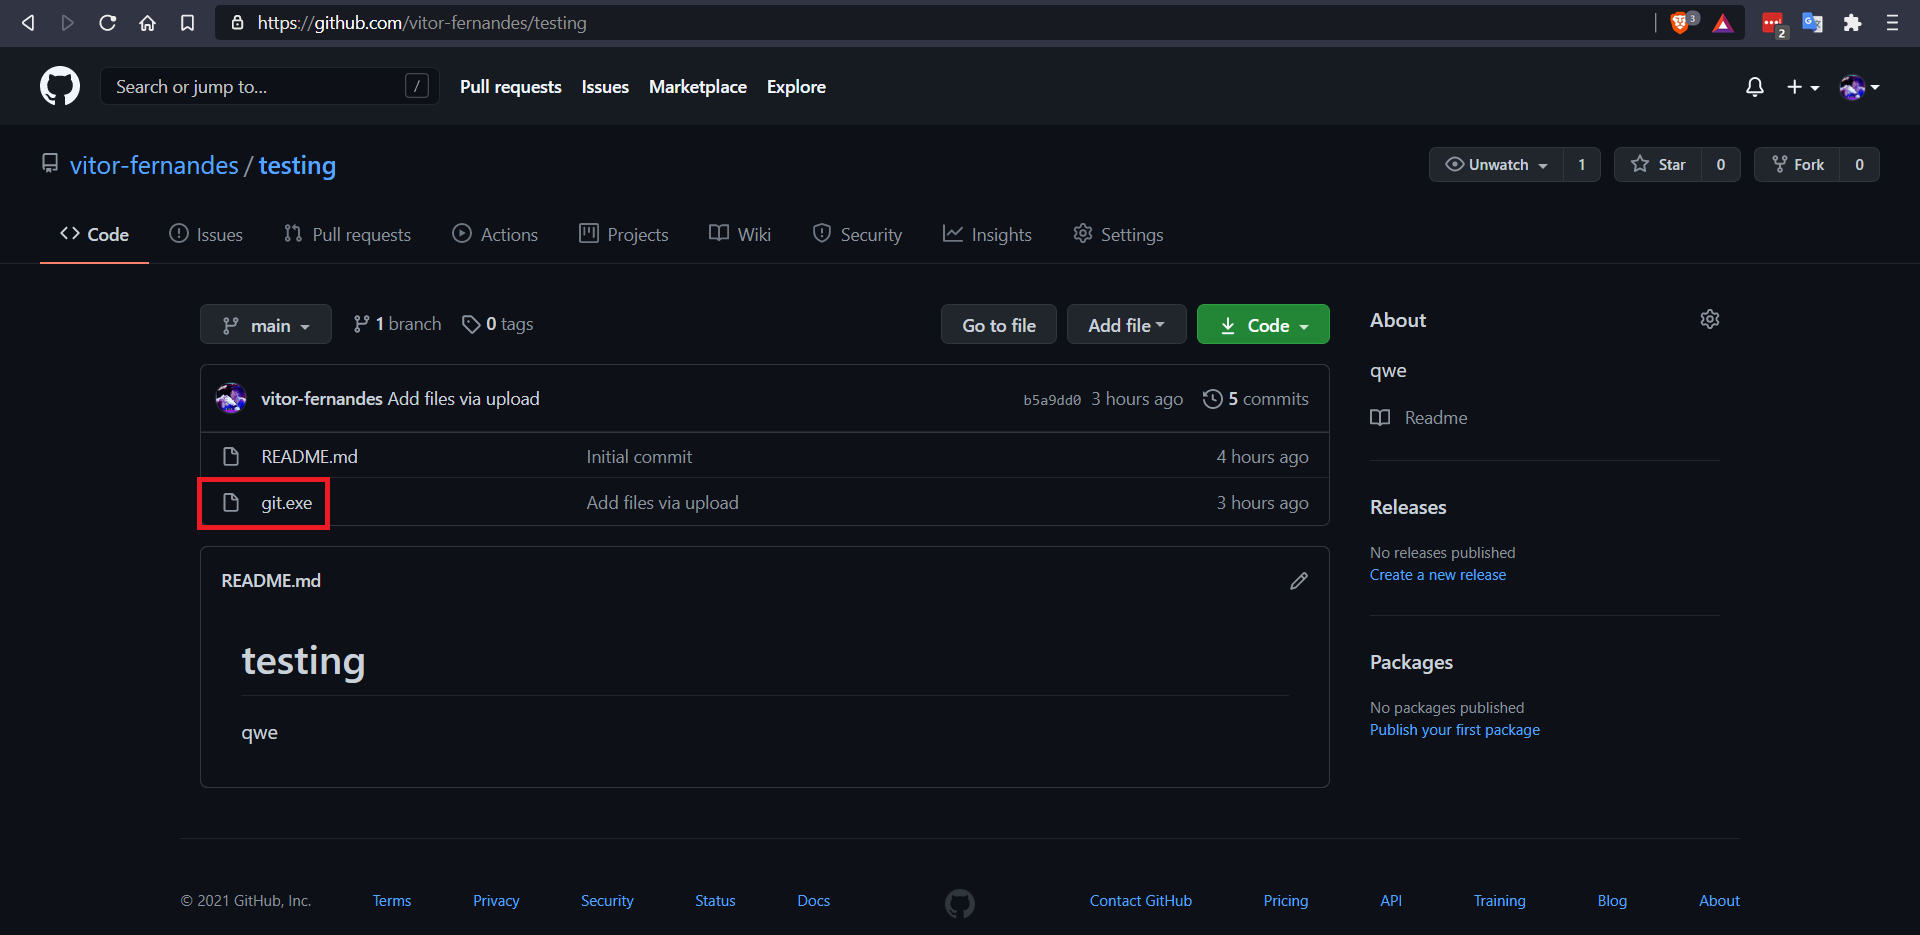Open the git.exe file
The height and width of the screenshot is (935, 1920).
click(x=286, y=503)
